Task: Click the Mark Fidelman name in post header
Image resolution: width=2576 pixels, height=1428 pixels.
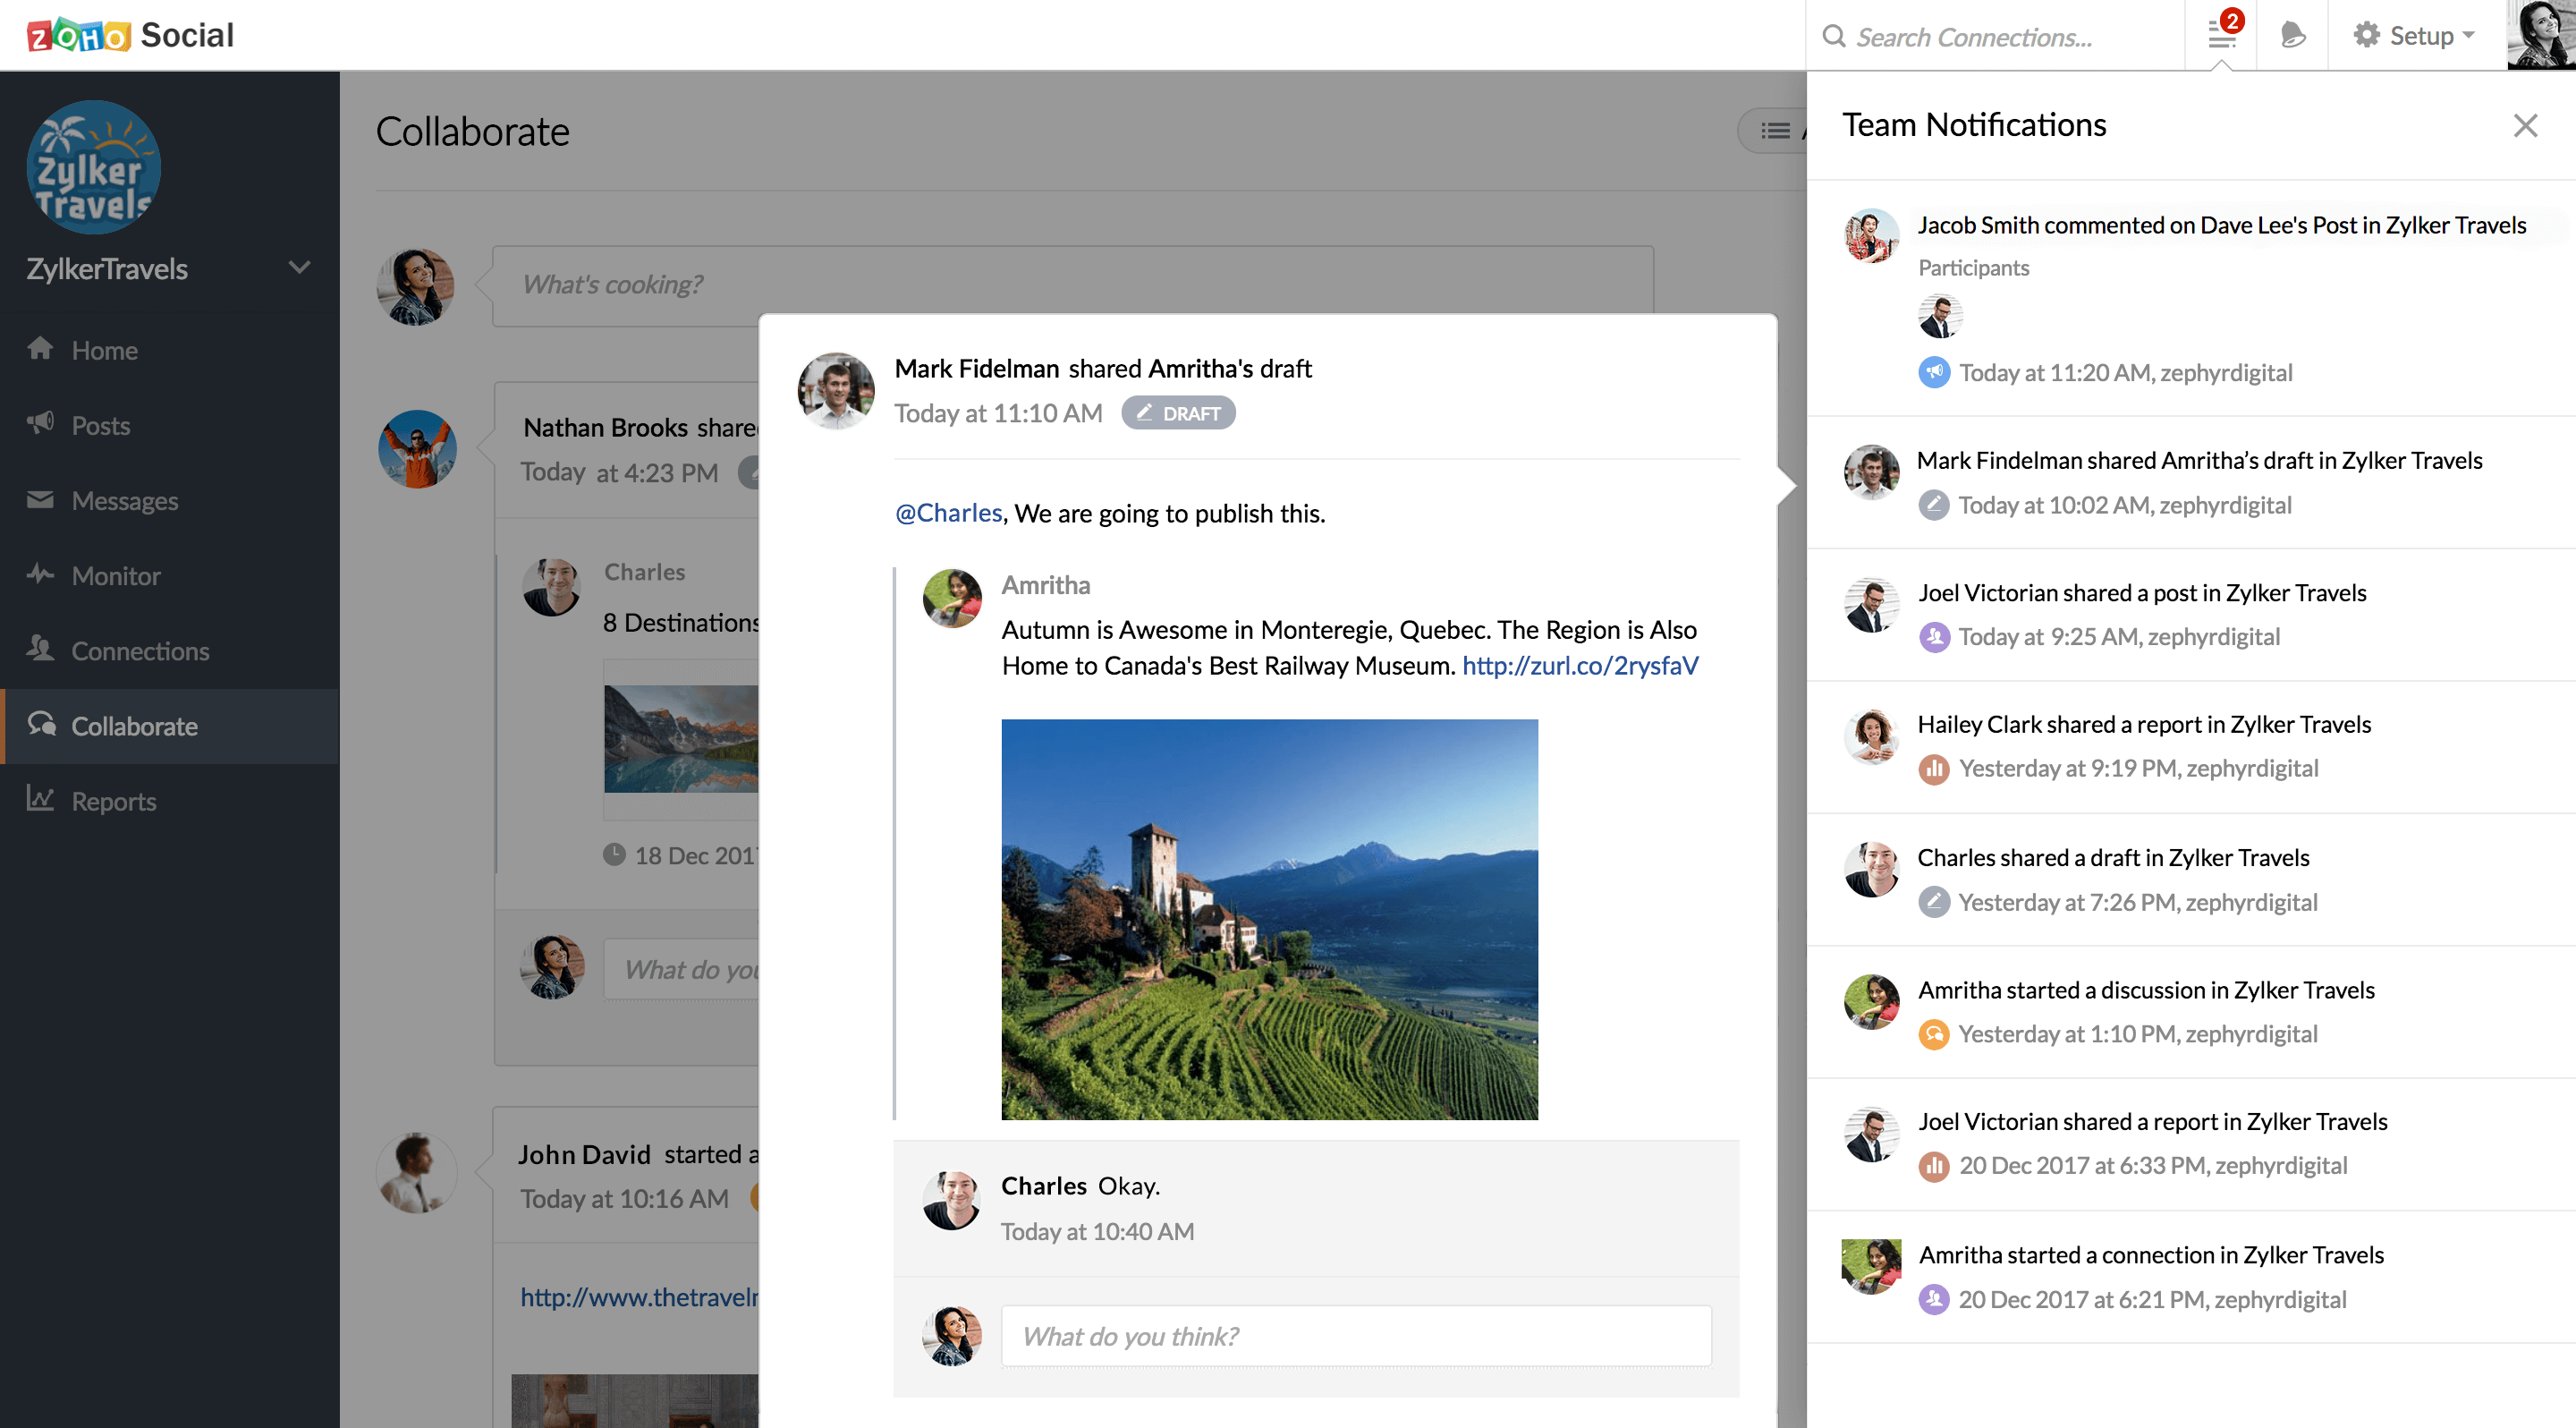Action: (x=976, y=368)
